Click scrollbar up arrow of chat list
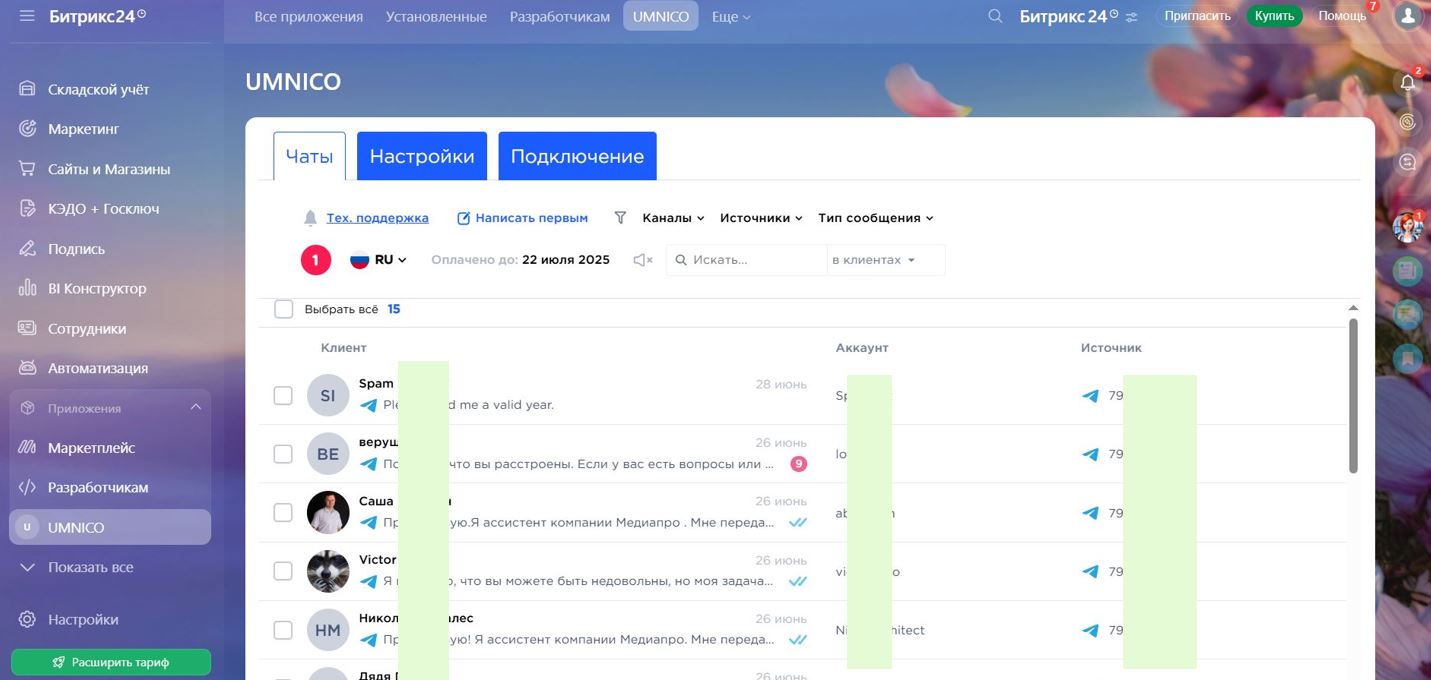The image size is (1431, 680). click(1353, 308)
